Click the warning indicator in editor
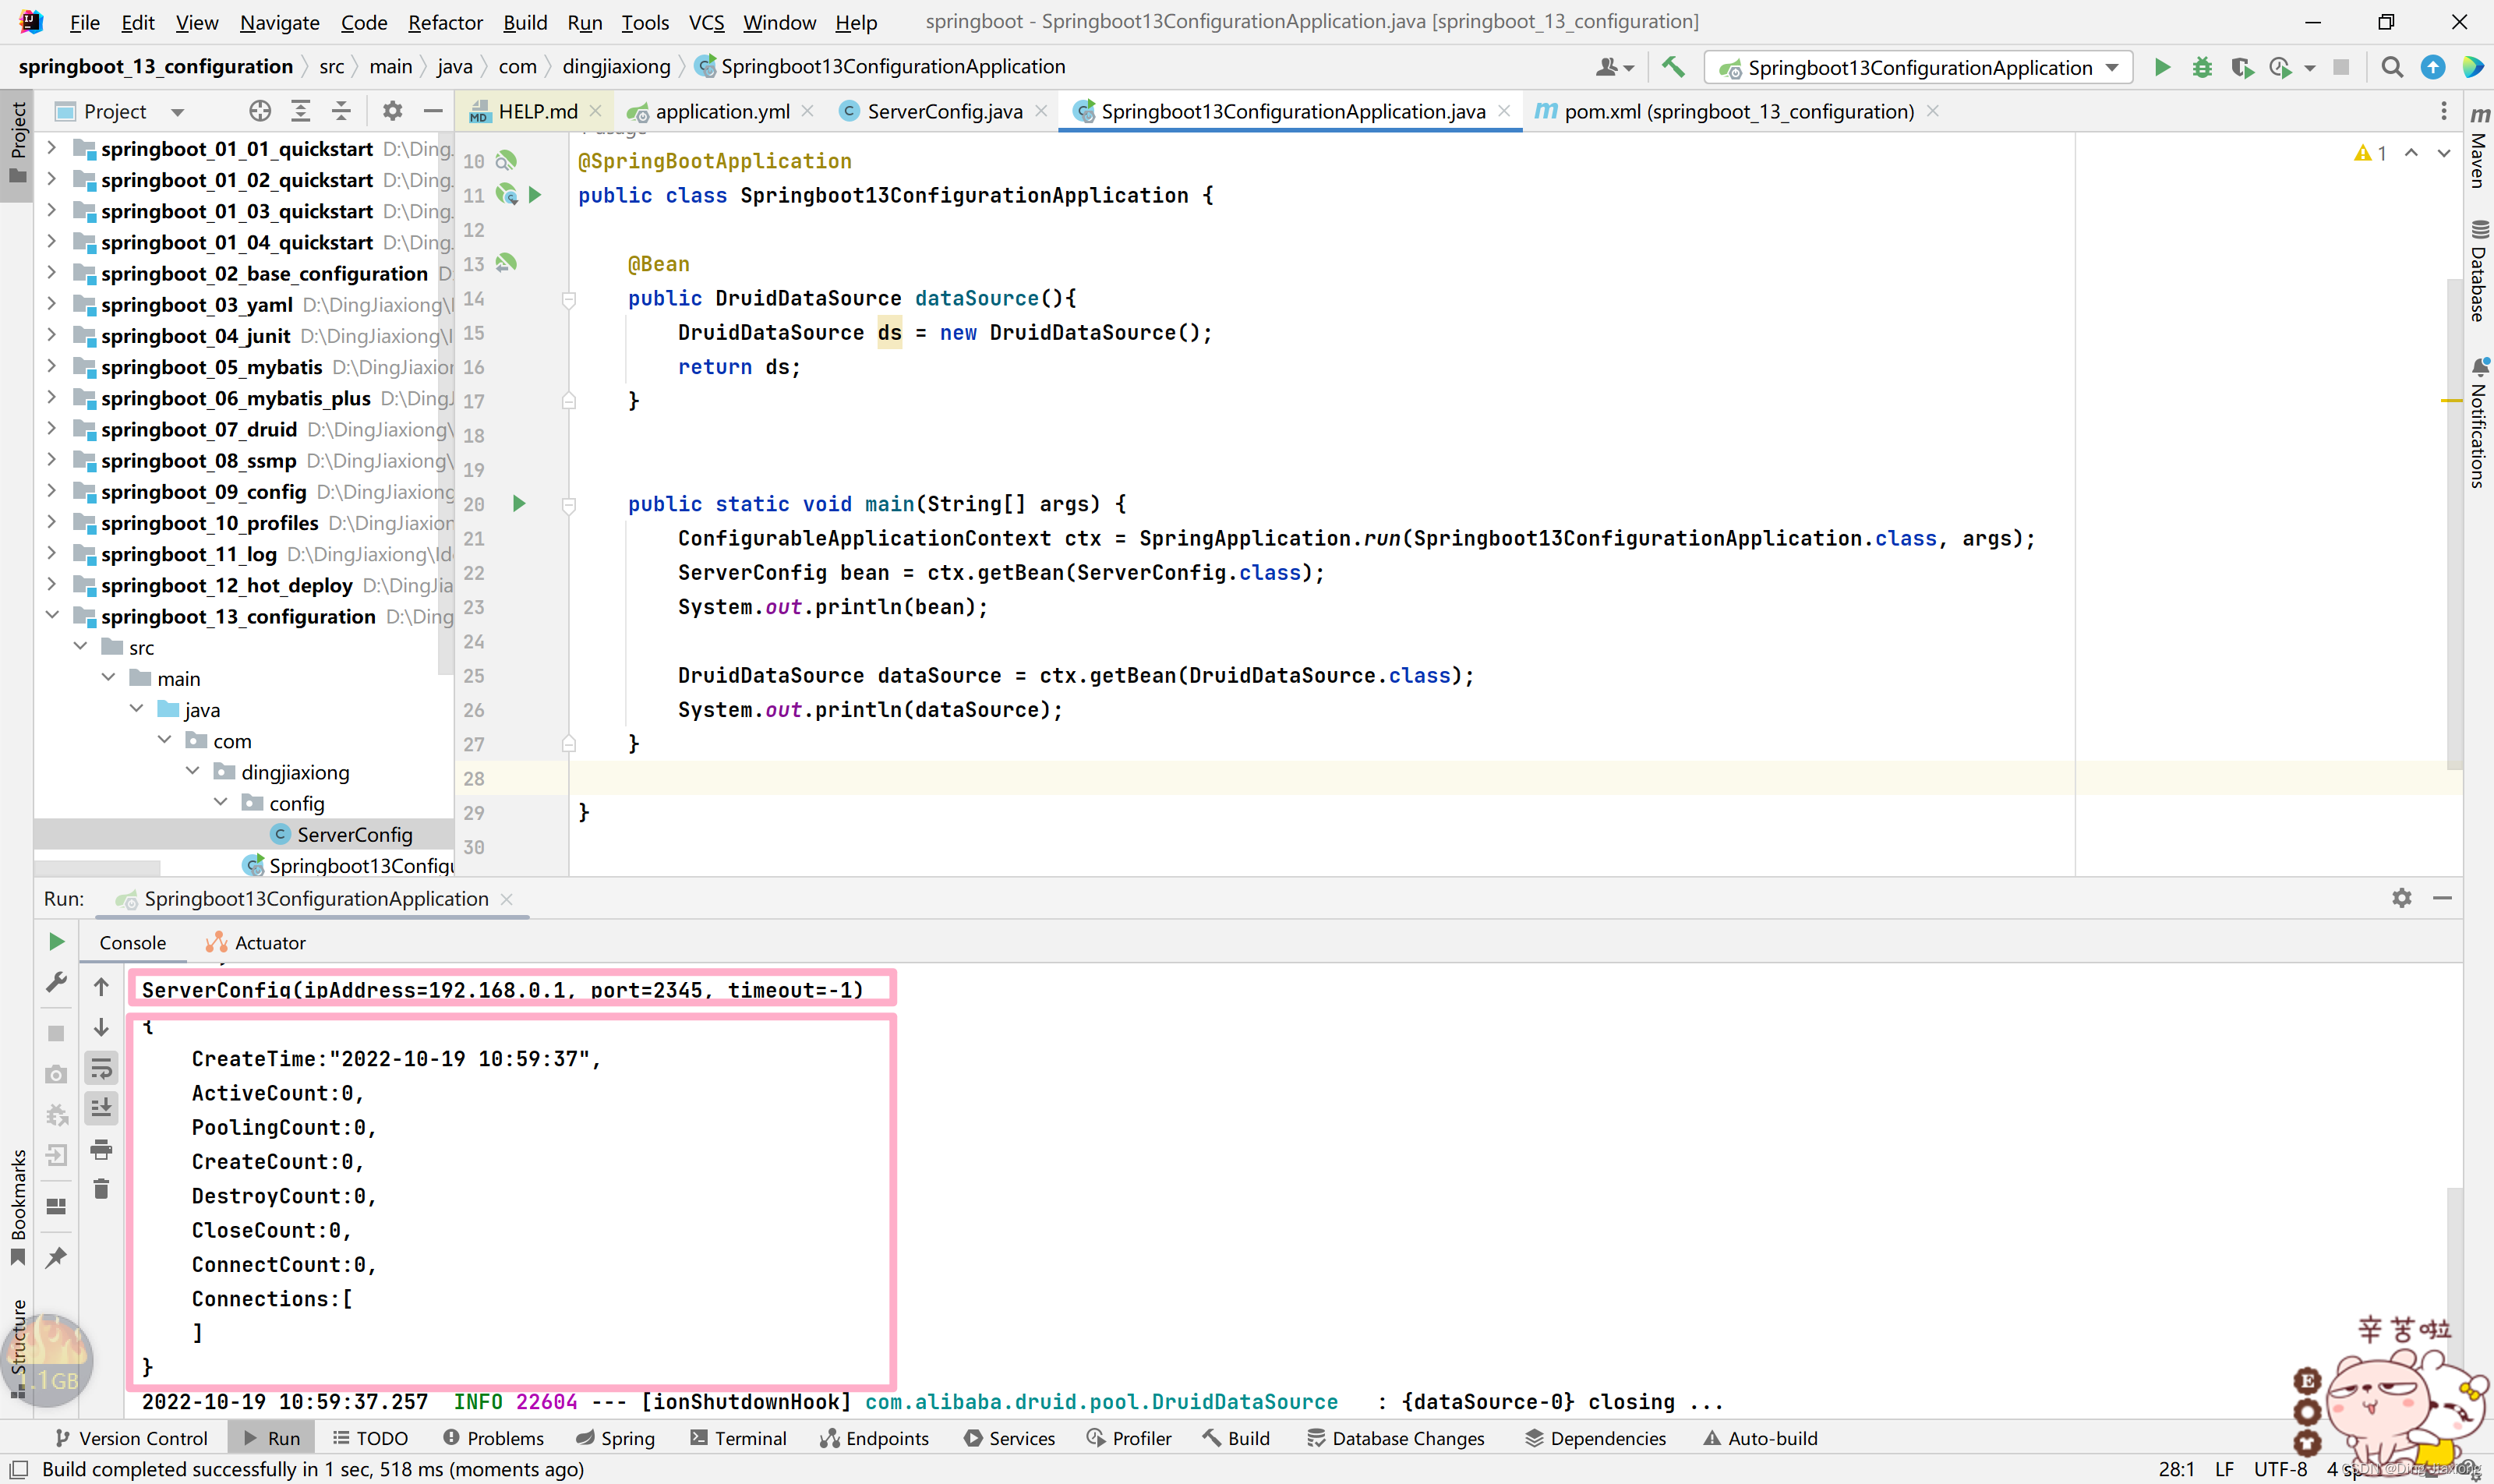2494x1484 pixels. [2370, 153]
